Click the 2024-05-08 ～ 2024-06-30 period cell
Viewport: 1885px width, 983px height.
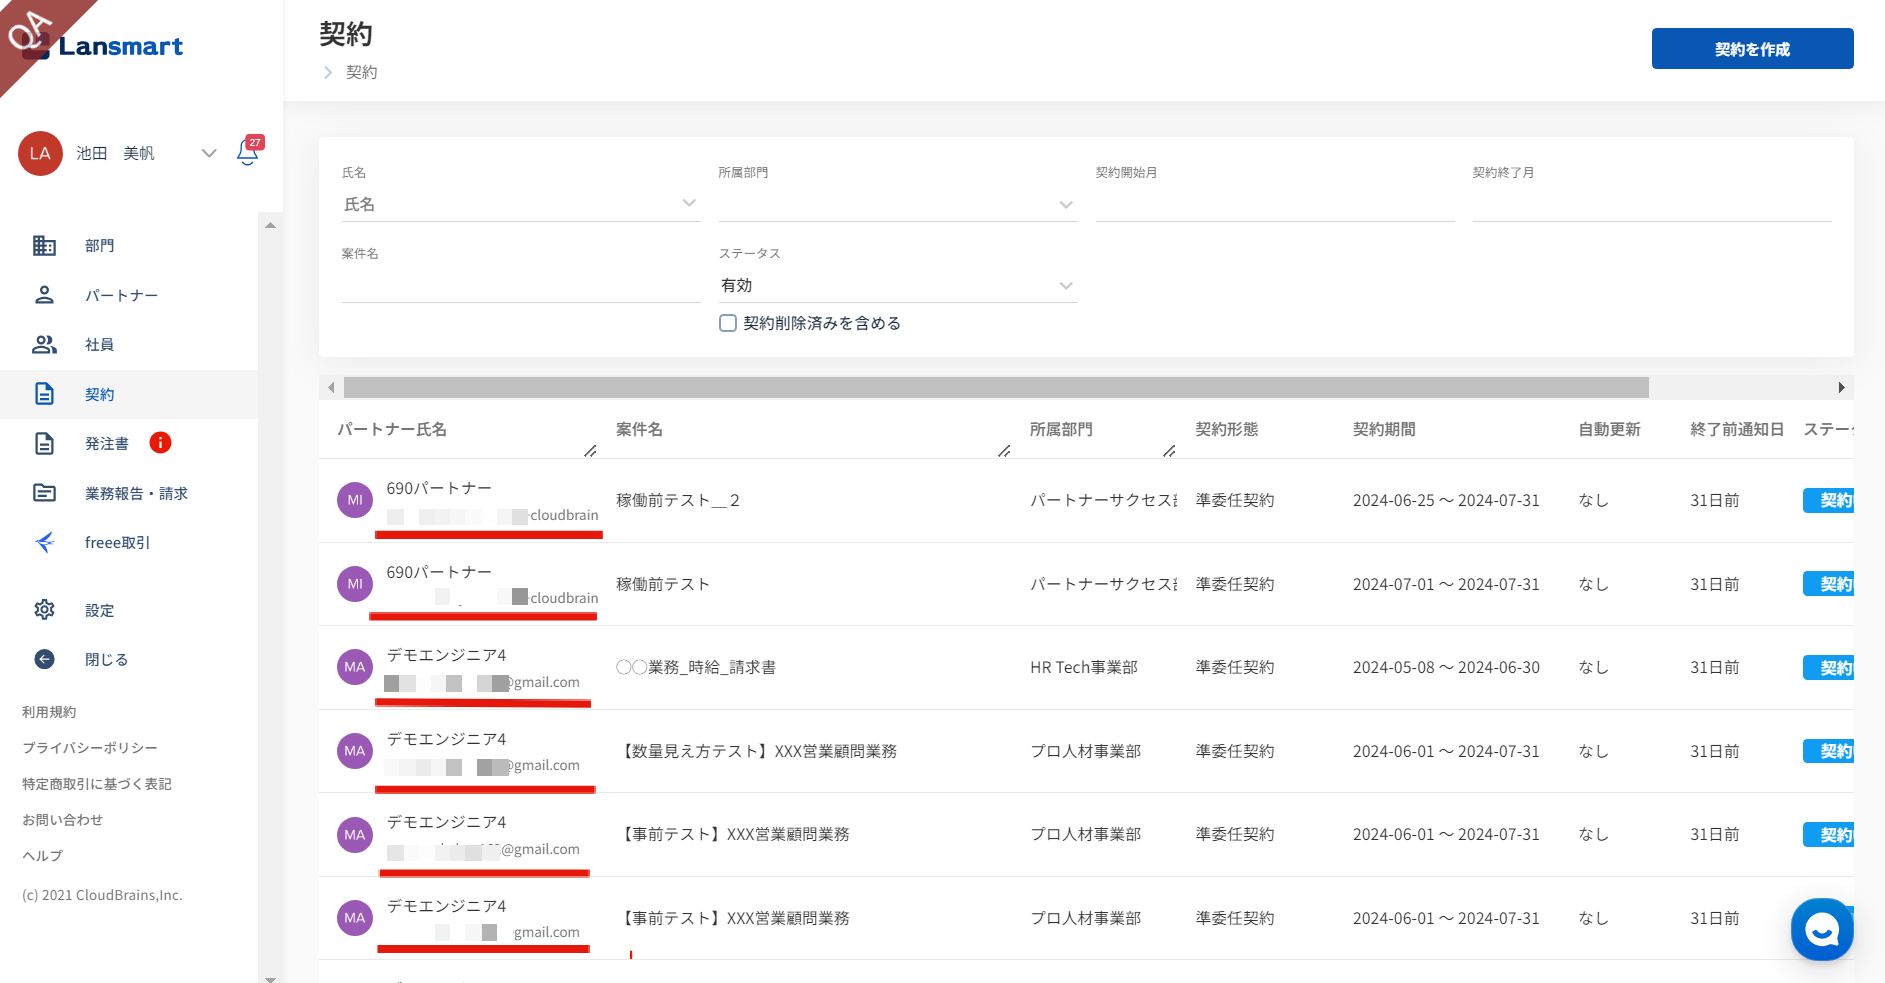click(1446, 667)
